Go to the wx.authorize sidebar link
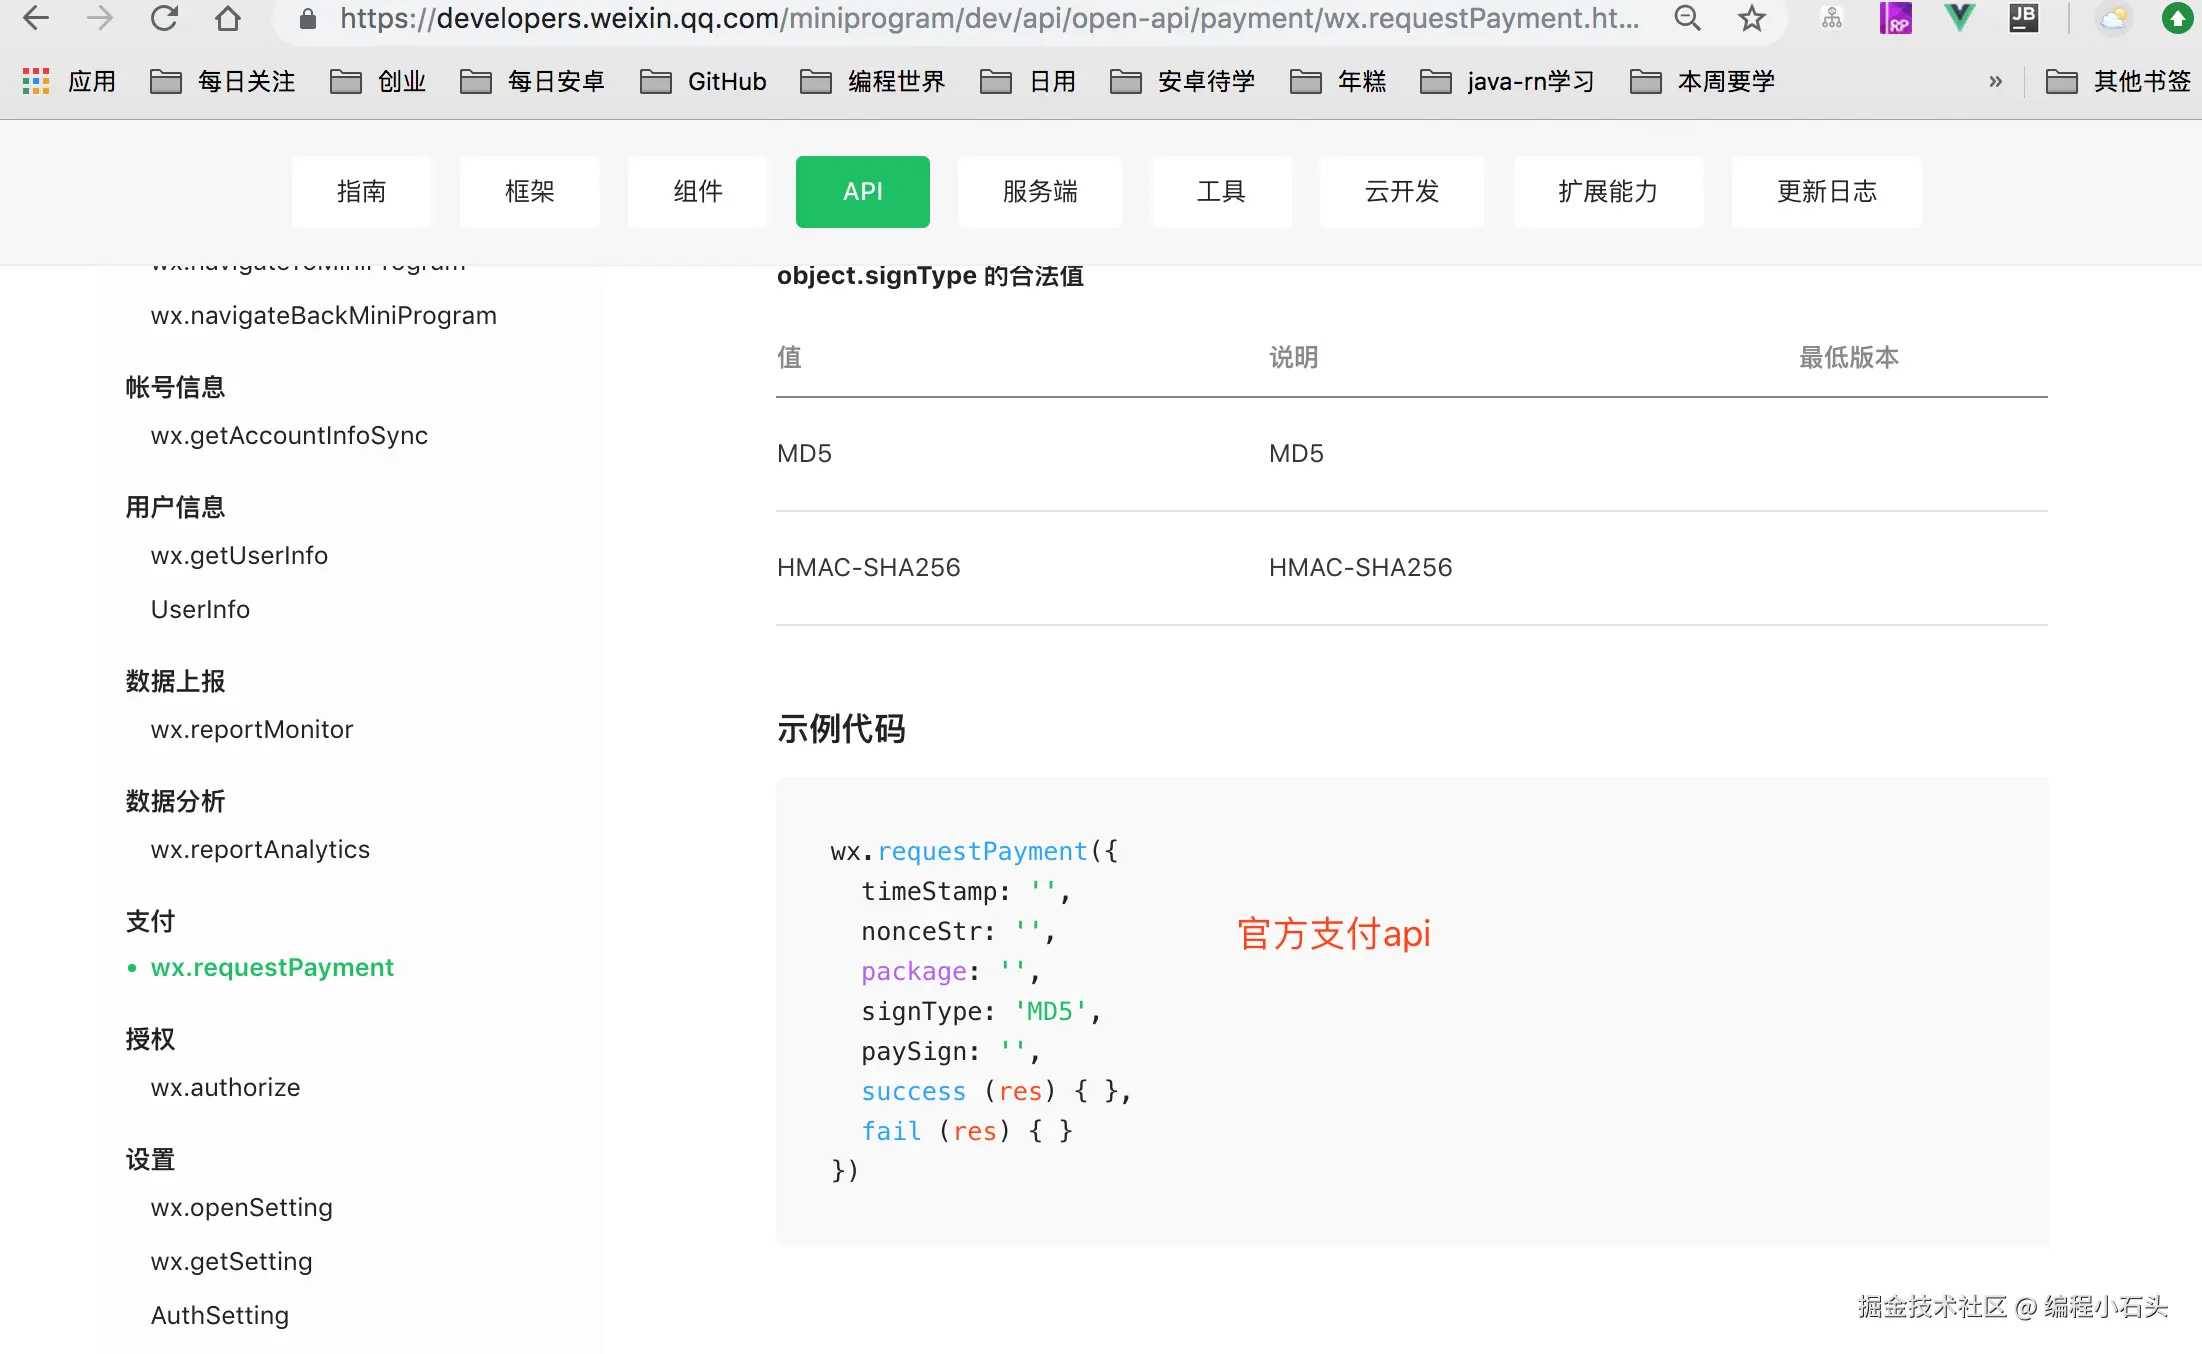Image resolution: width=2202 pixels, height=1354 pixels. click(x=225, y=1087)
